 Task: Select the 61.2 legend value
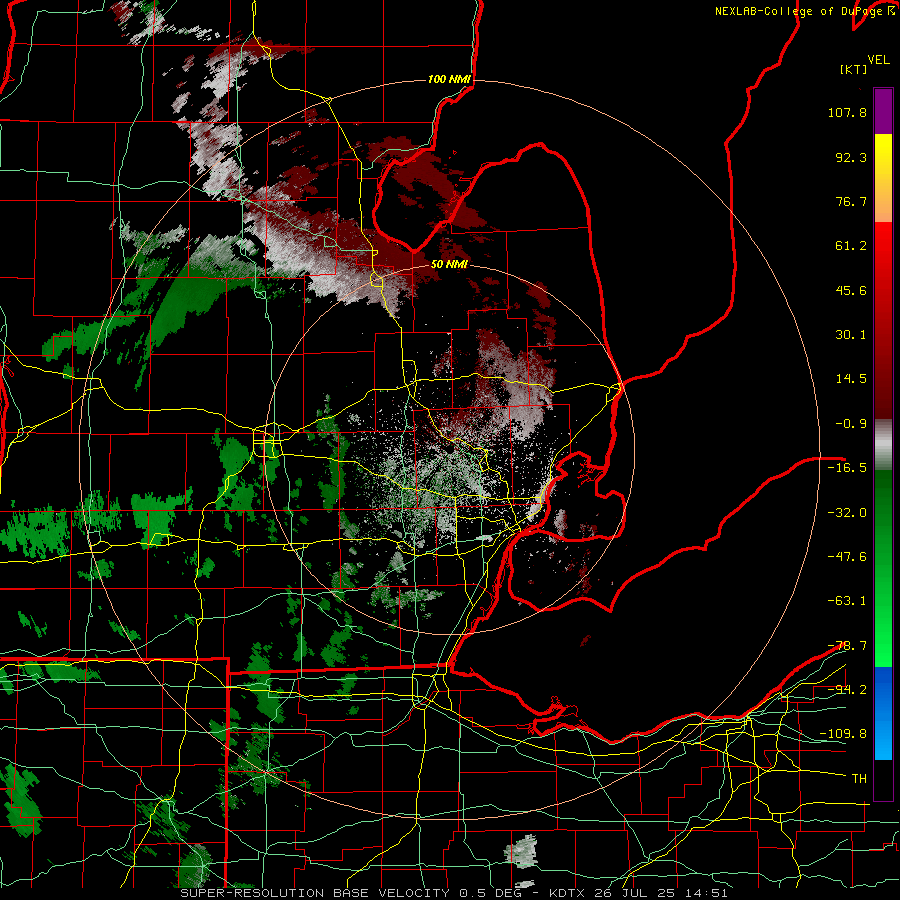tap(851, 246)
